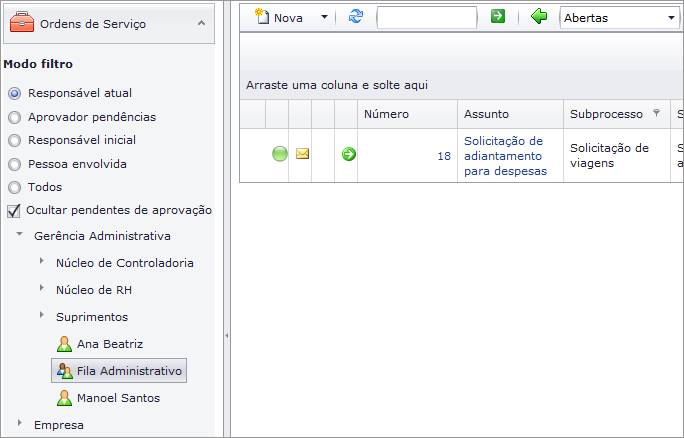Click Ana Beatriz user icon
Screen dimensions: 684x438
(64, 344)
